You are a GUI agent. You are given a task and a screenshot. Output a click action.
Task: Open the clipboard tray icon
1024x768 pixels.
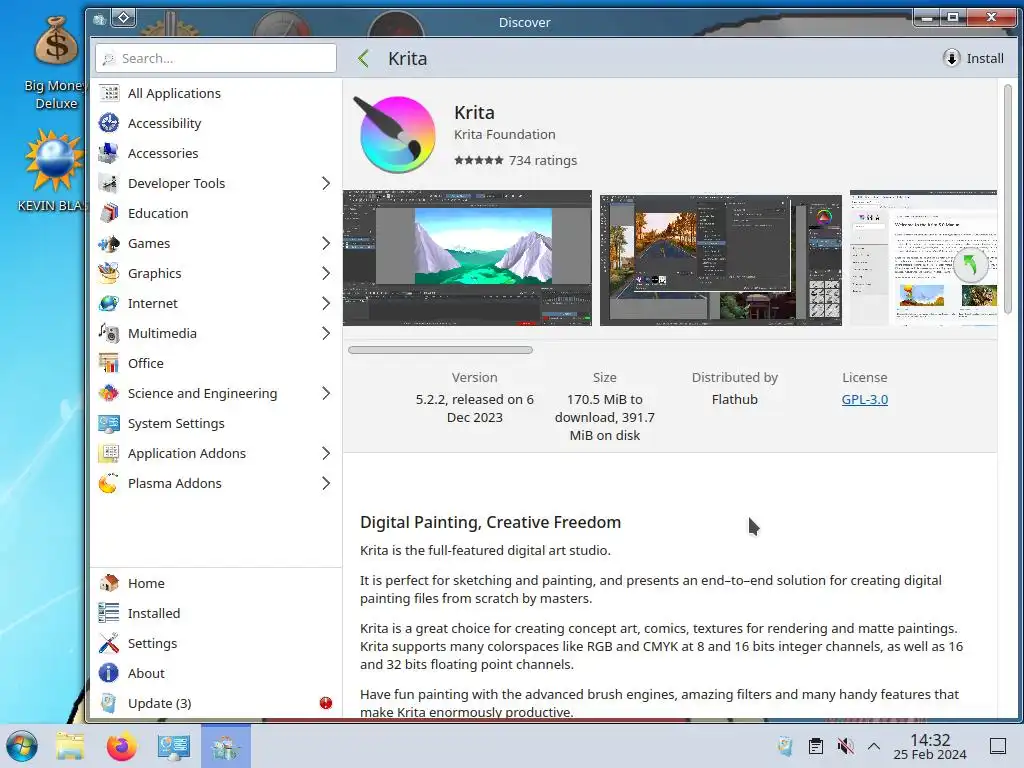(x=816, y=746)
